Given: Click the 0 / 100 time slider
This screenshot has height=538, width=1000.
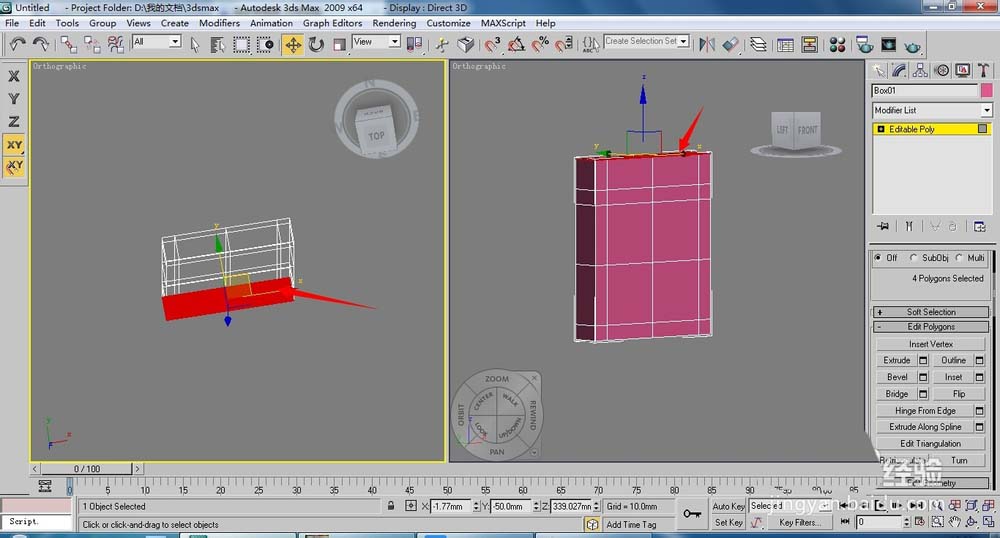Looking at the screenshot, I should coord(87,469).
